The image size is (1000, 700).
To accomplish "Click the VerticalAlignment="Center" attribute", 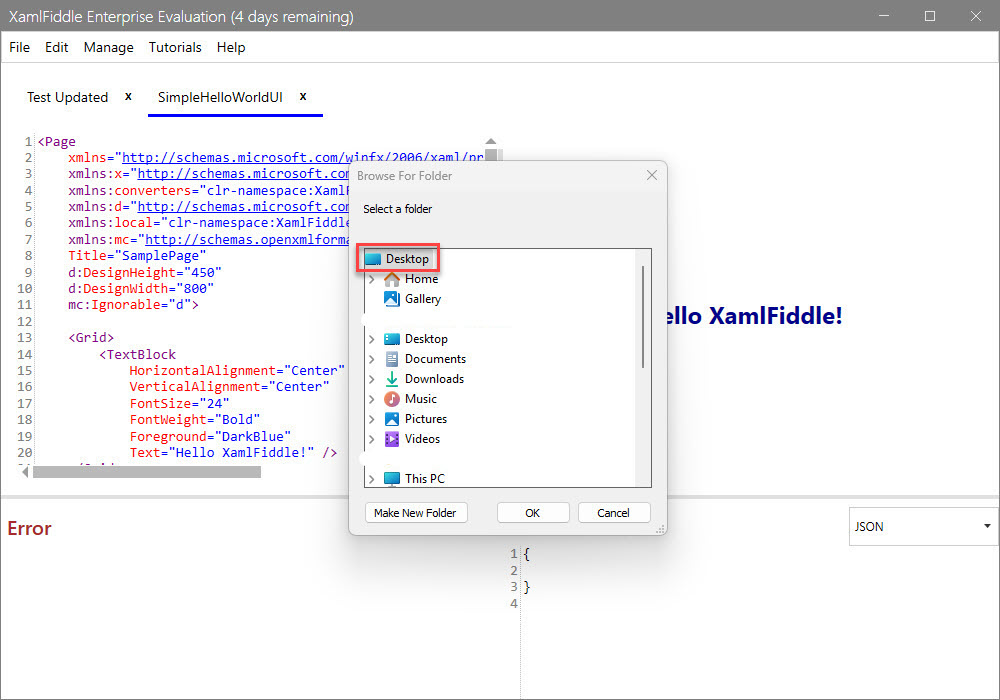I will pyautogui.click(x=230, y=386).
